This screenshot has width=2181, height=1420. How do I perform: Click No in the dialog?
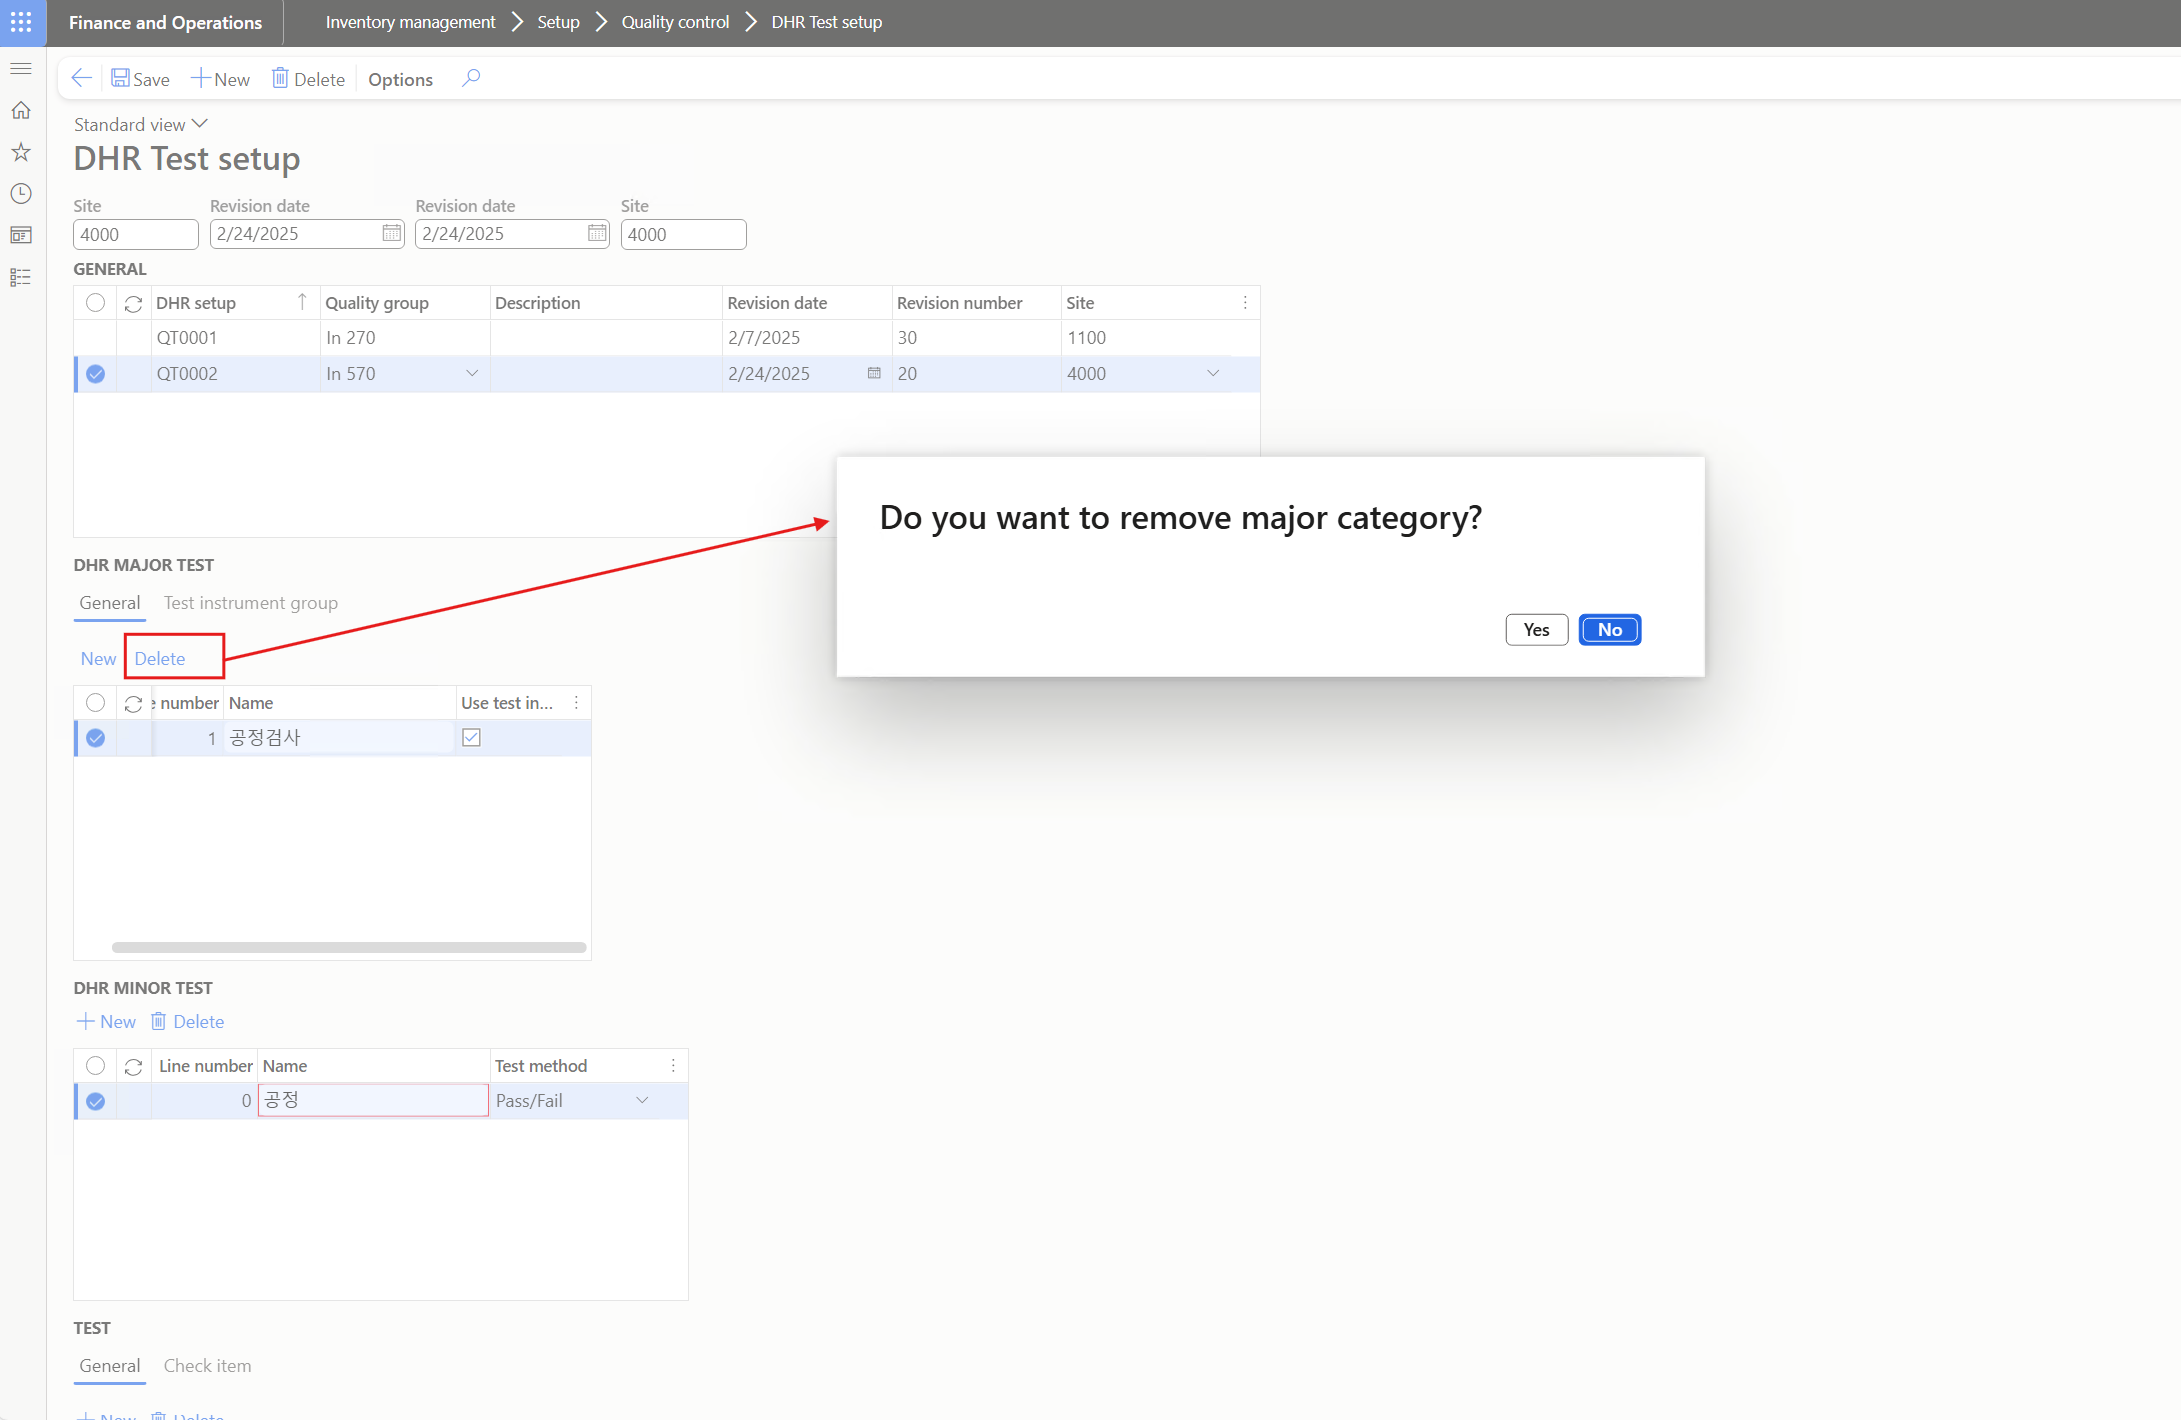(x=1609, y=630)
